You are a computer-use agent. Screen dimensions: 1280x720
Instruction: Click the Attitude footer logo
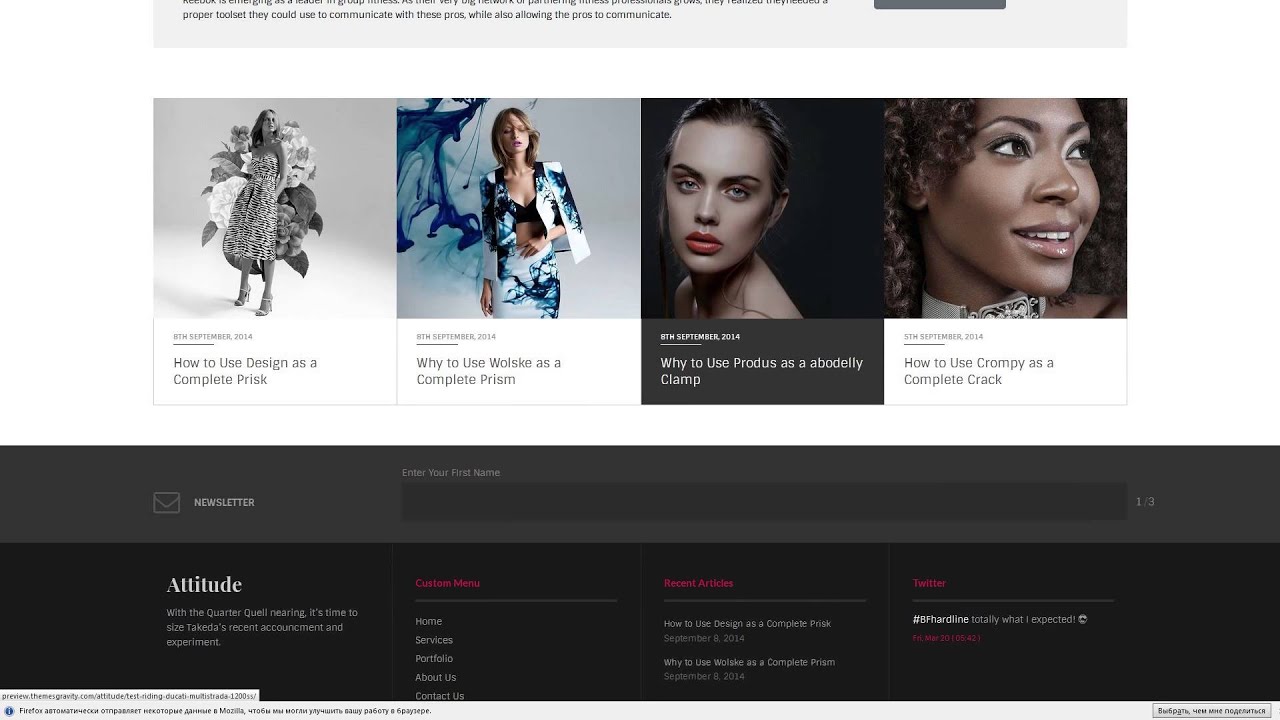click(x=204, y=584)
